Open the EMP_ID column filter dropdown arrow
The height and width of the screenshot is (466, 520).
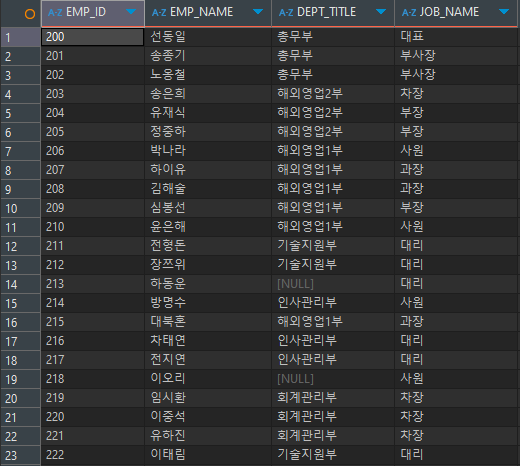(x=131, y=12)
